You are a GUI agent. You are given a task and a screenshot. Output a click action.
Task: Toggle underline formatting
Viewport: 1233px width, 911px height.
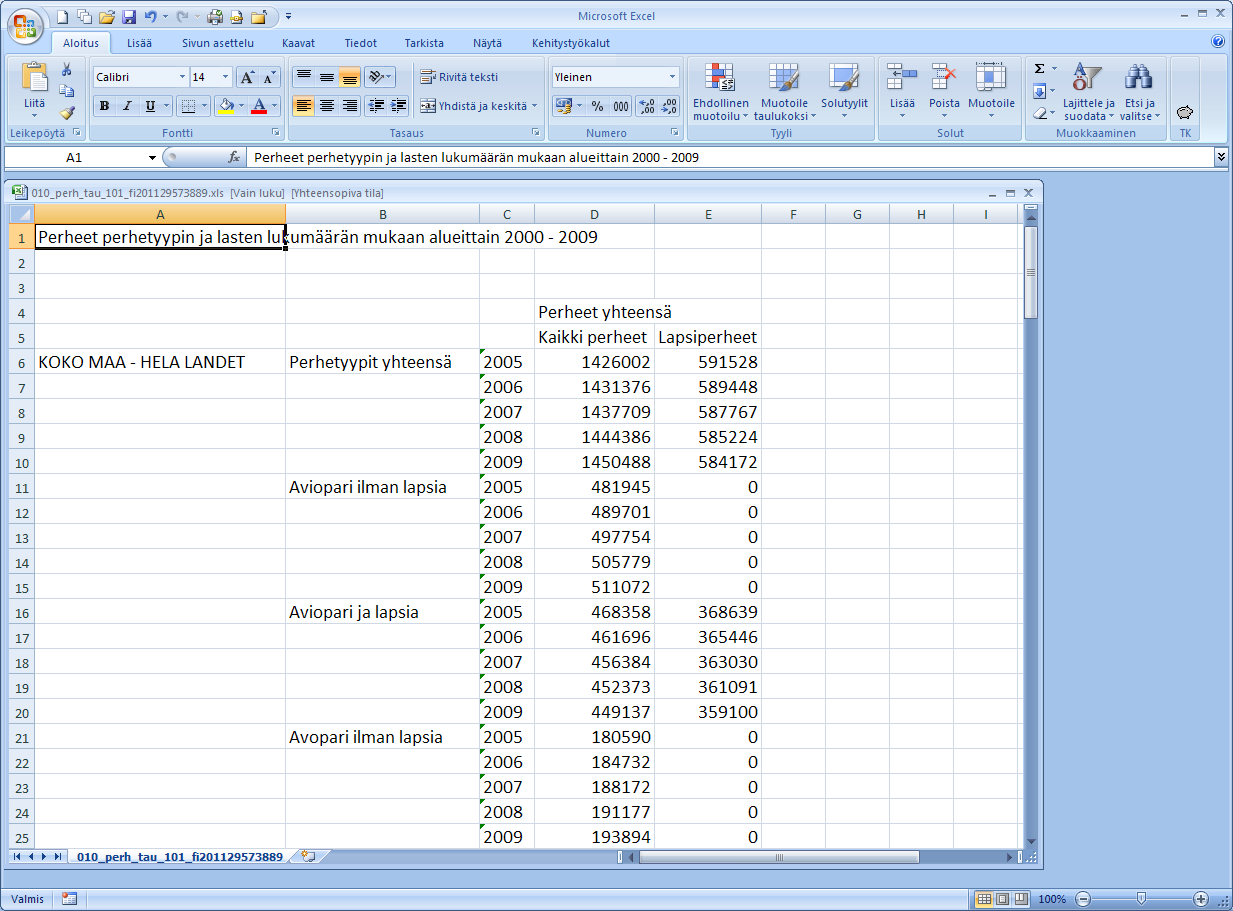click(x=150, y=106)
